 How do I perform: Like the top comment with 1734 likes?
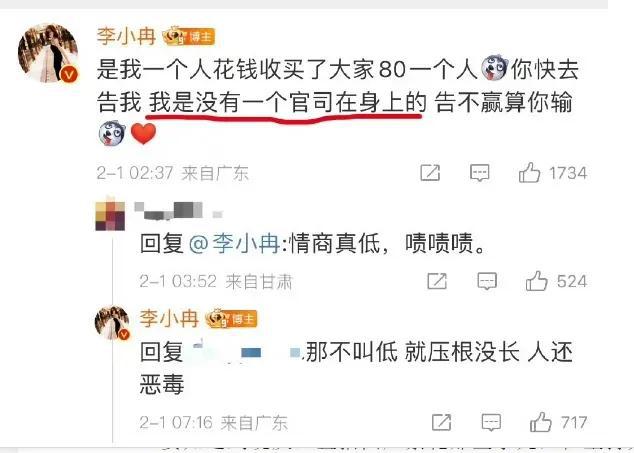tap(530, 173)
